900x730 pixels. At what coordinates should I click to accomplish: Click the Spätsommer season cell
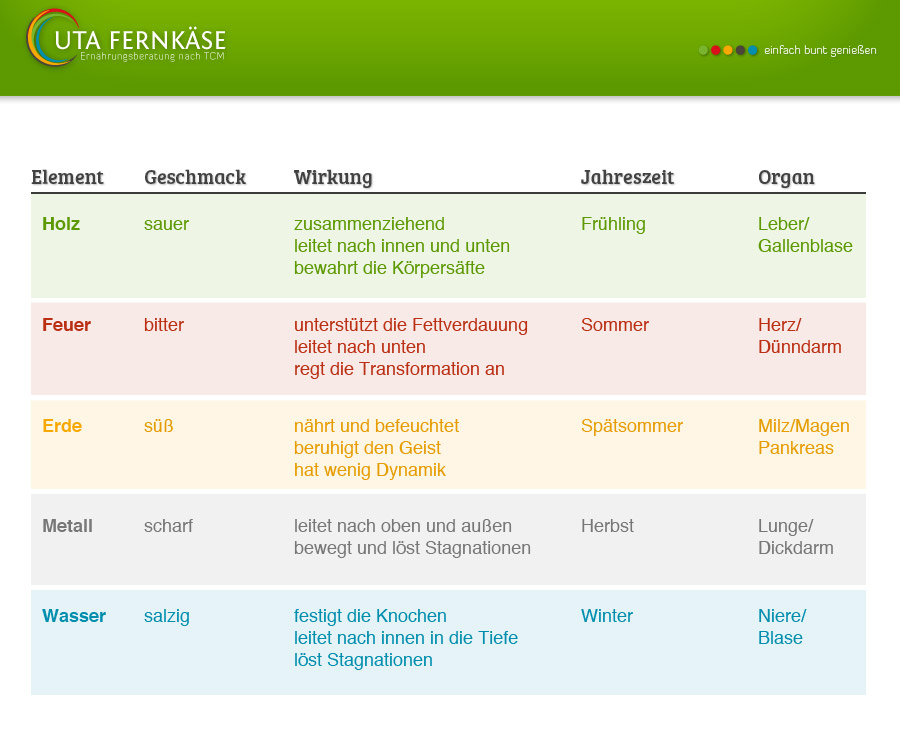click(632, 426)
